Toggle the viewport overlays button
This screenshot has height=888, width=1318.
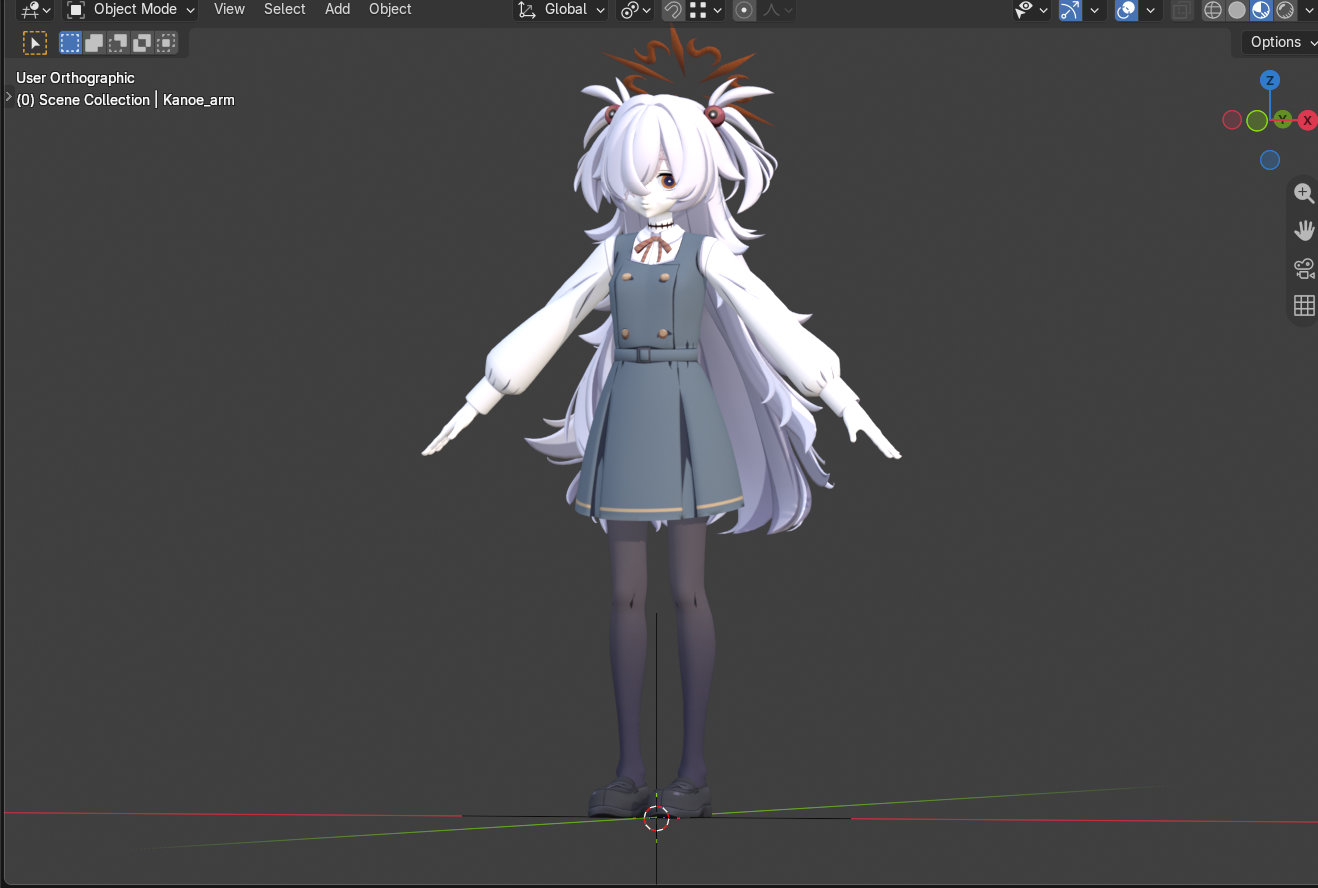pos(1127,10)
